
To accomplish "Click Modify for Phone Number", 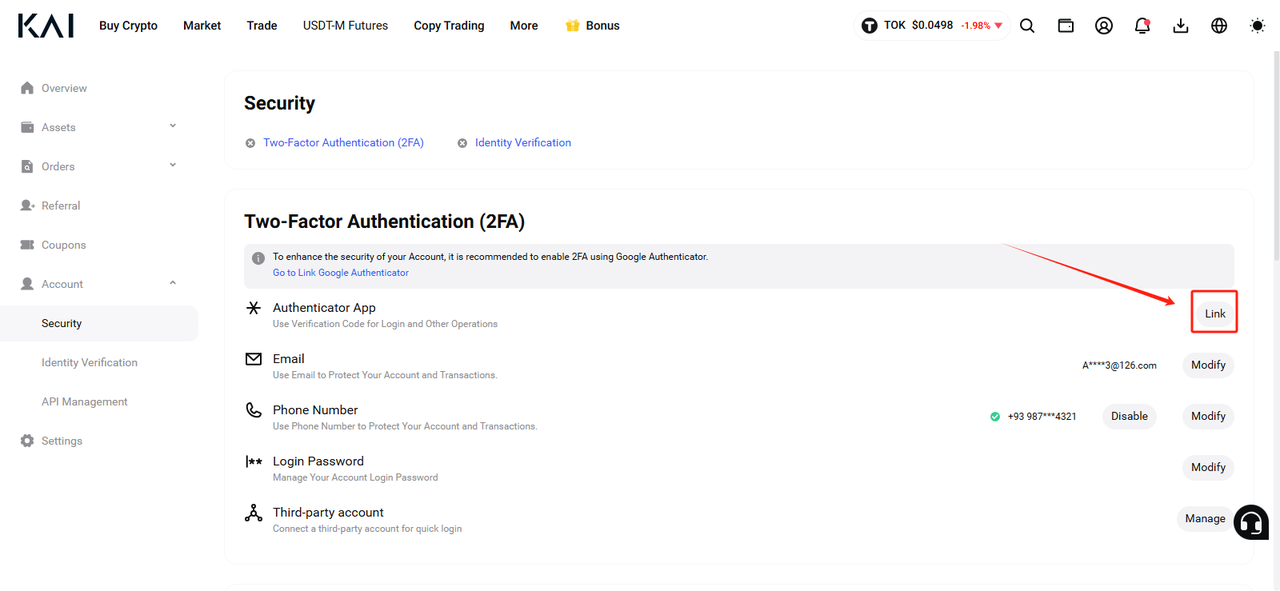I will point(1208,416).
